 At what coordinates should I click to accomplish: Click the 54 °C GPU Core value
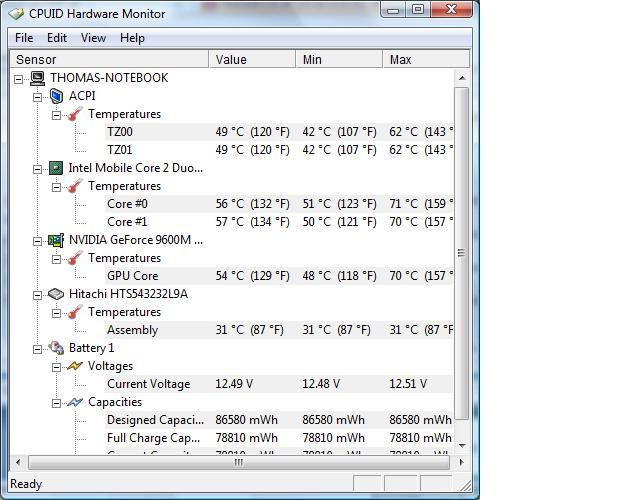point(252,276)
